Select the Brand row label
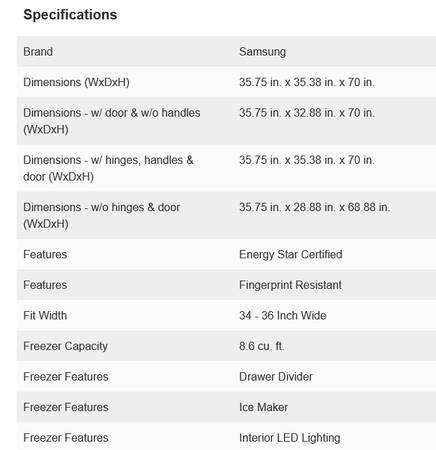The width and height of the screenshot is (436, 450). pyautogui.click(x=38, y=52)
